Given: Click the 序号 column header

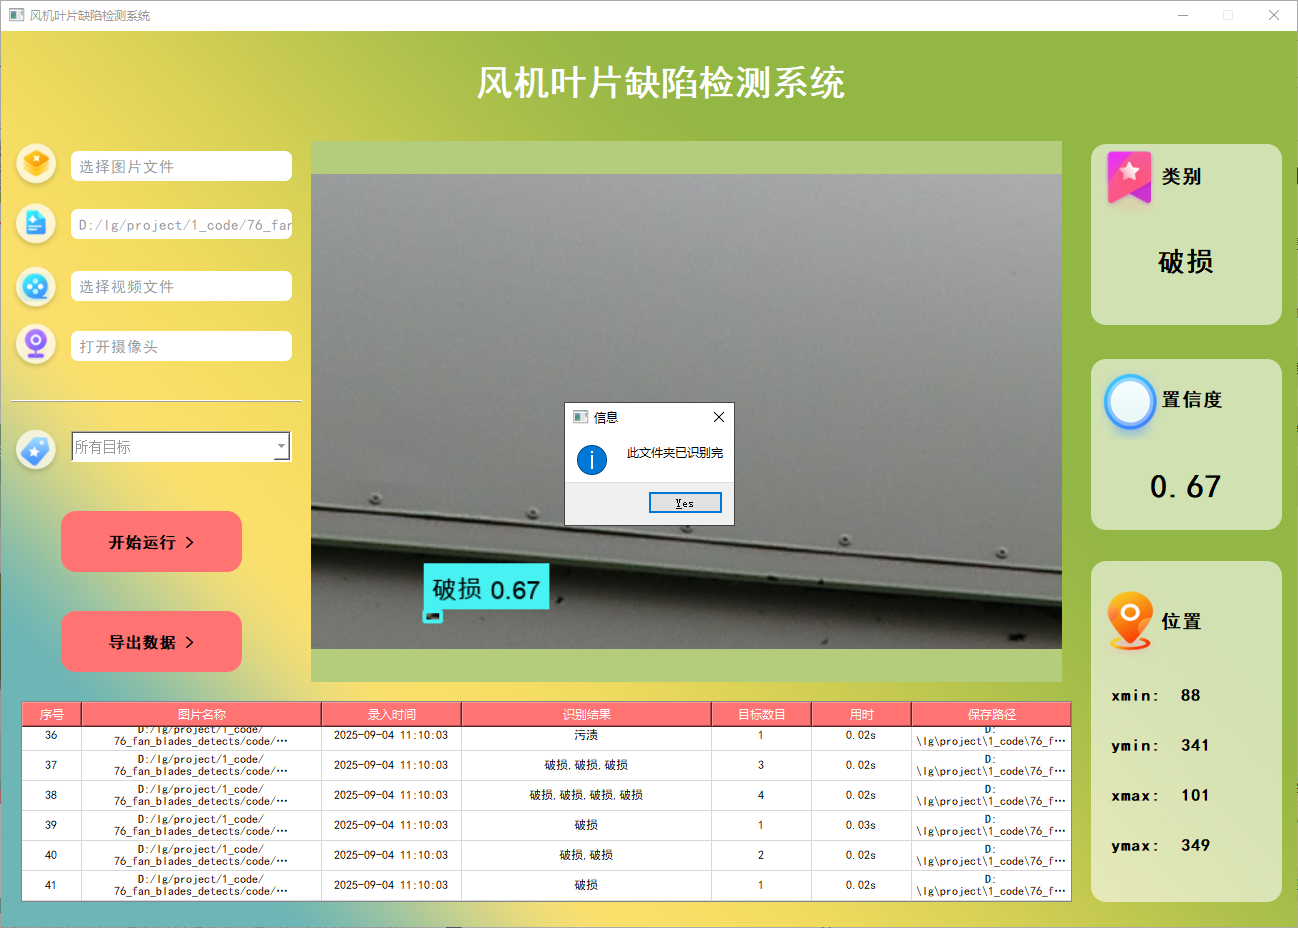Looking at the screenshot, I should pos(51,714).
